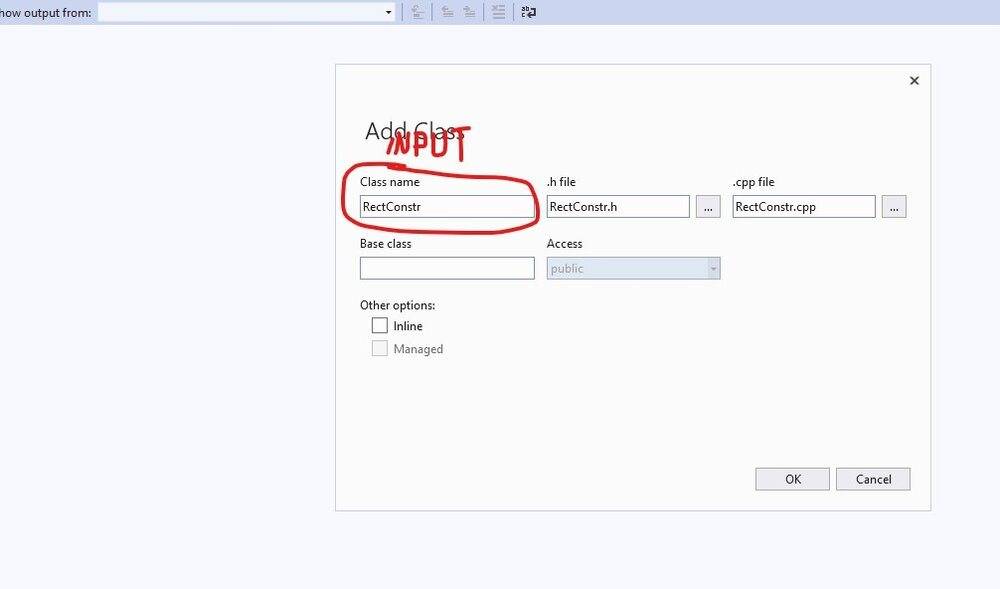Enable the Inline checkbox
The image size is (1000, 589).
click(379, 325)
